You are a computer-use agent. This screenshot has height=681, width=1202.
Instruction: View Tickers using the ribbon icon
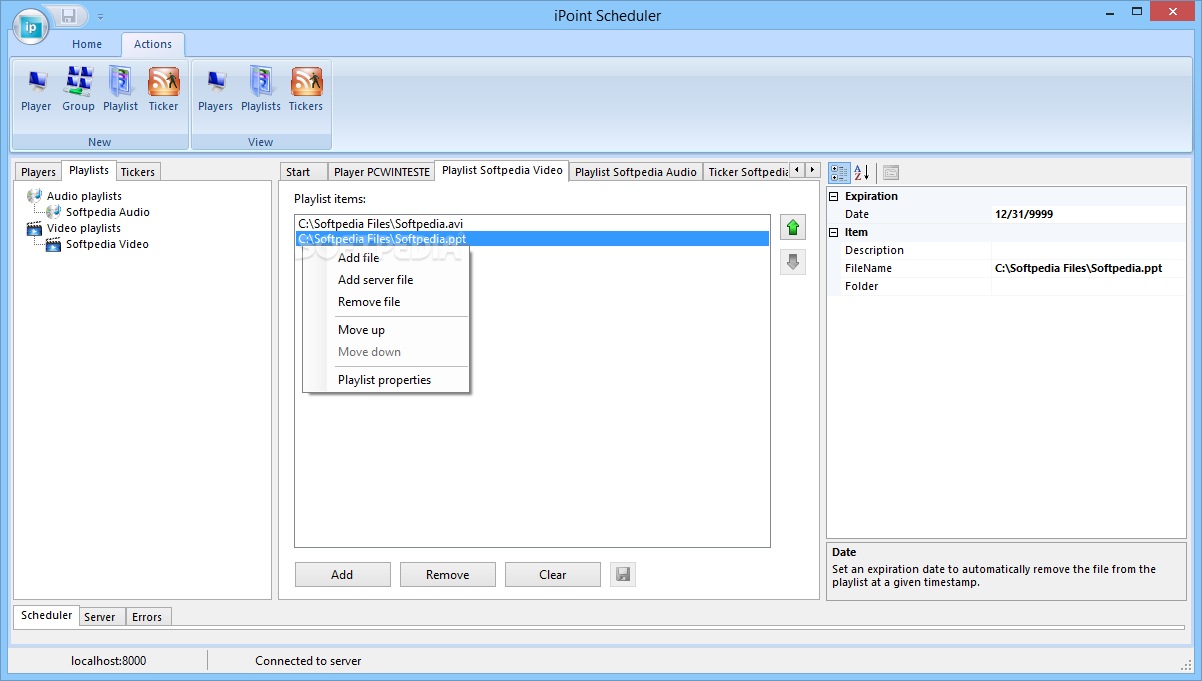pos(306,89)
